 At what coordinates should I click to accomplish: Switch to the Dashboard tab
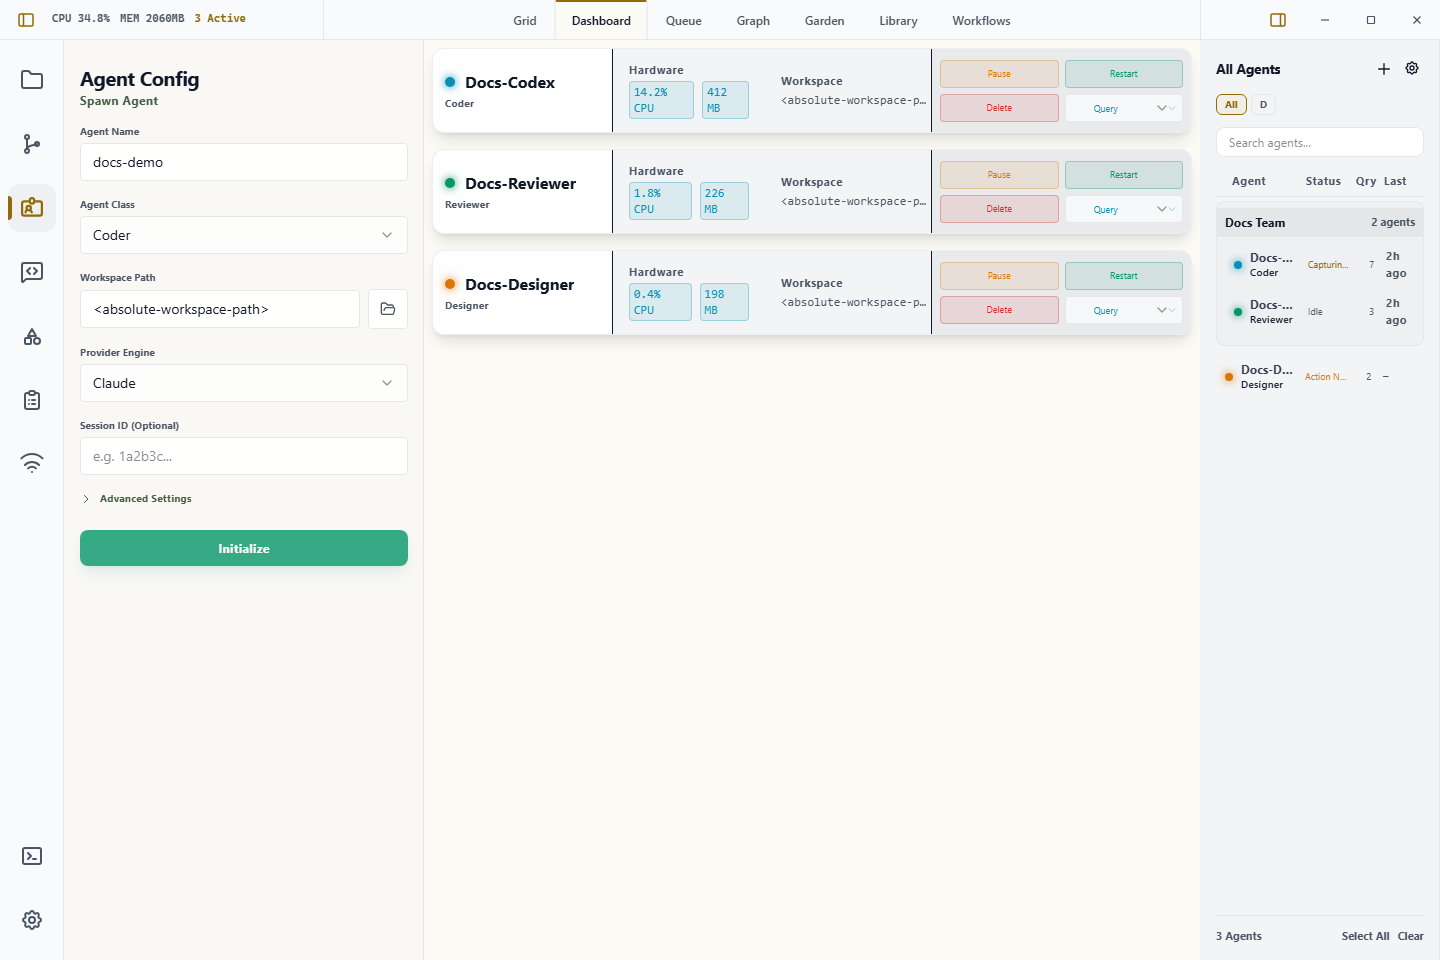point(601,21)
